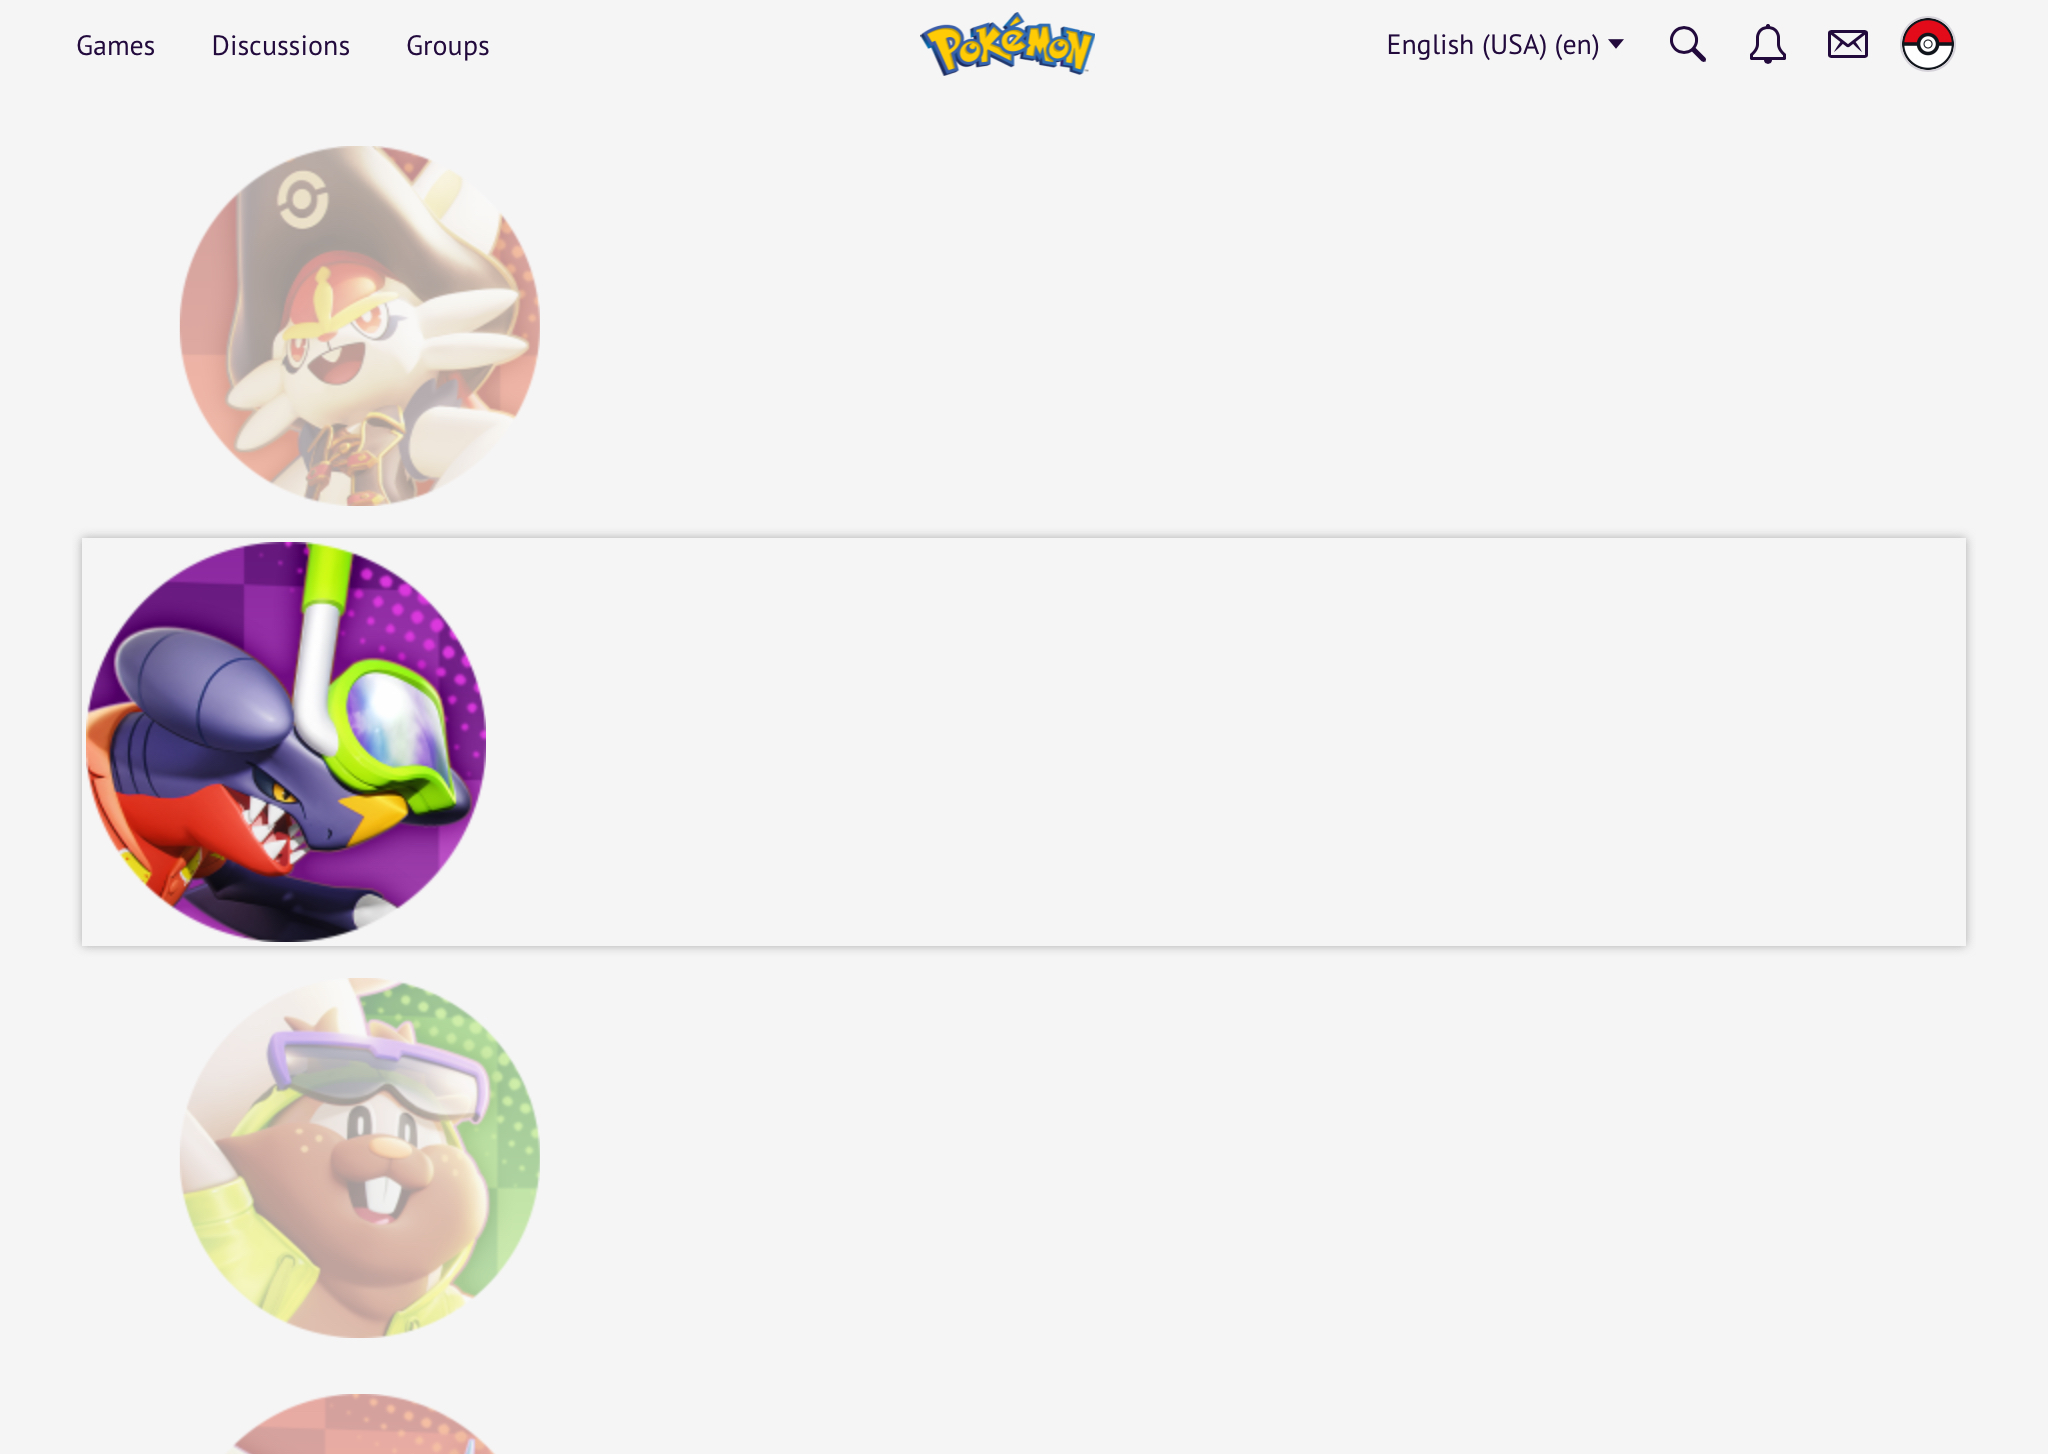Viewport: 2048px width, 1454px height.
Task: Click the Pokémon logo in header
Action: 1007,45
